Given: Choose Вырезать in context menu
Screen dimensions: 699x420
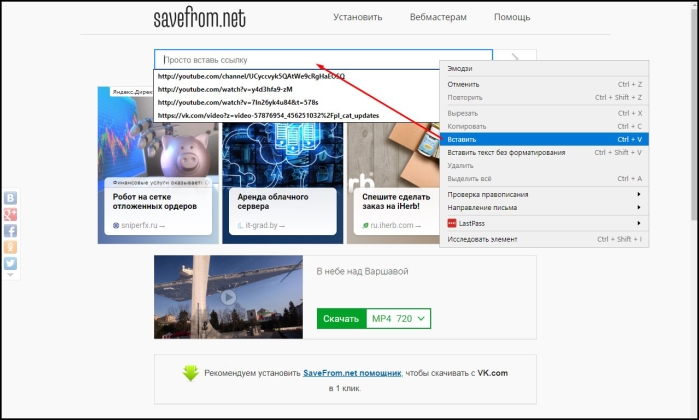Looking at the screenshot, I should (544, 113).
